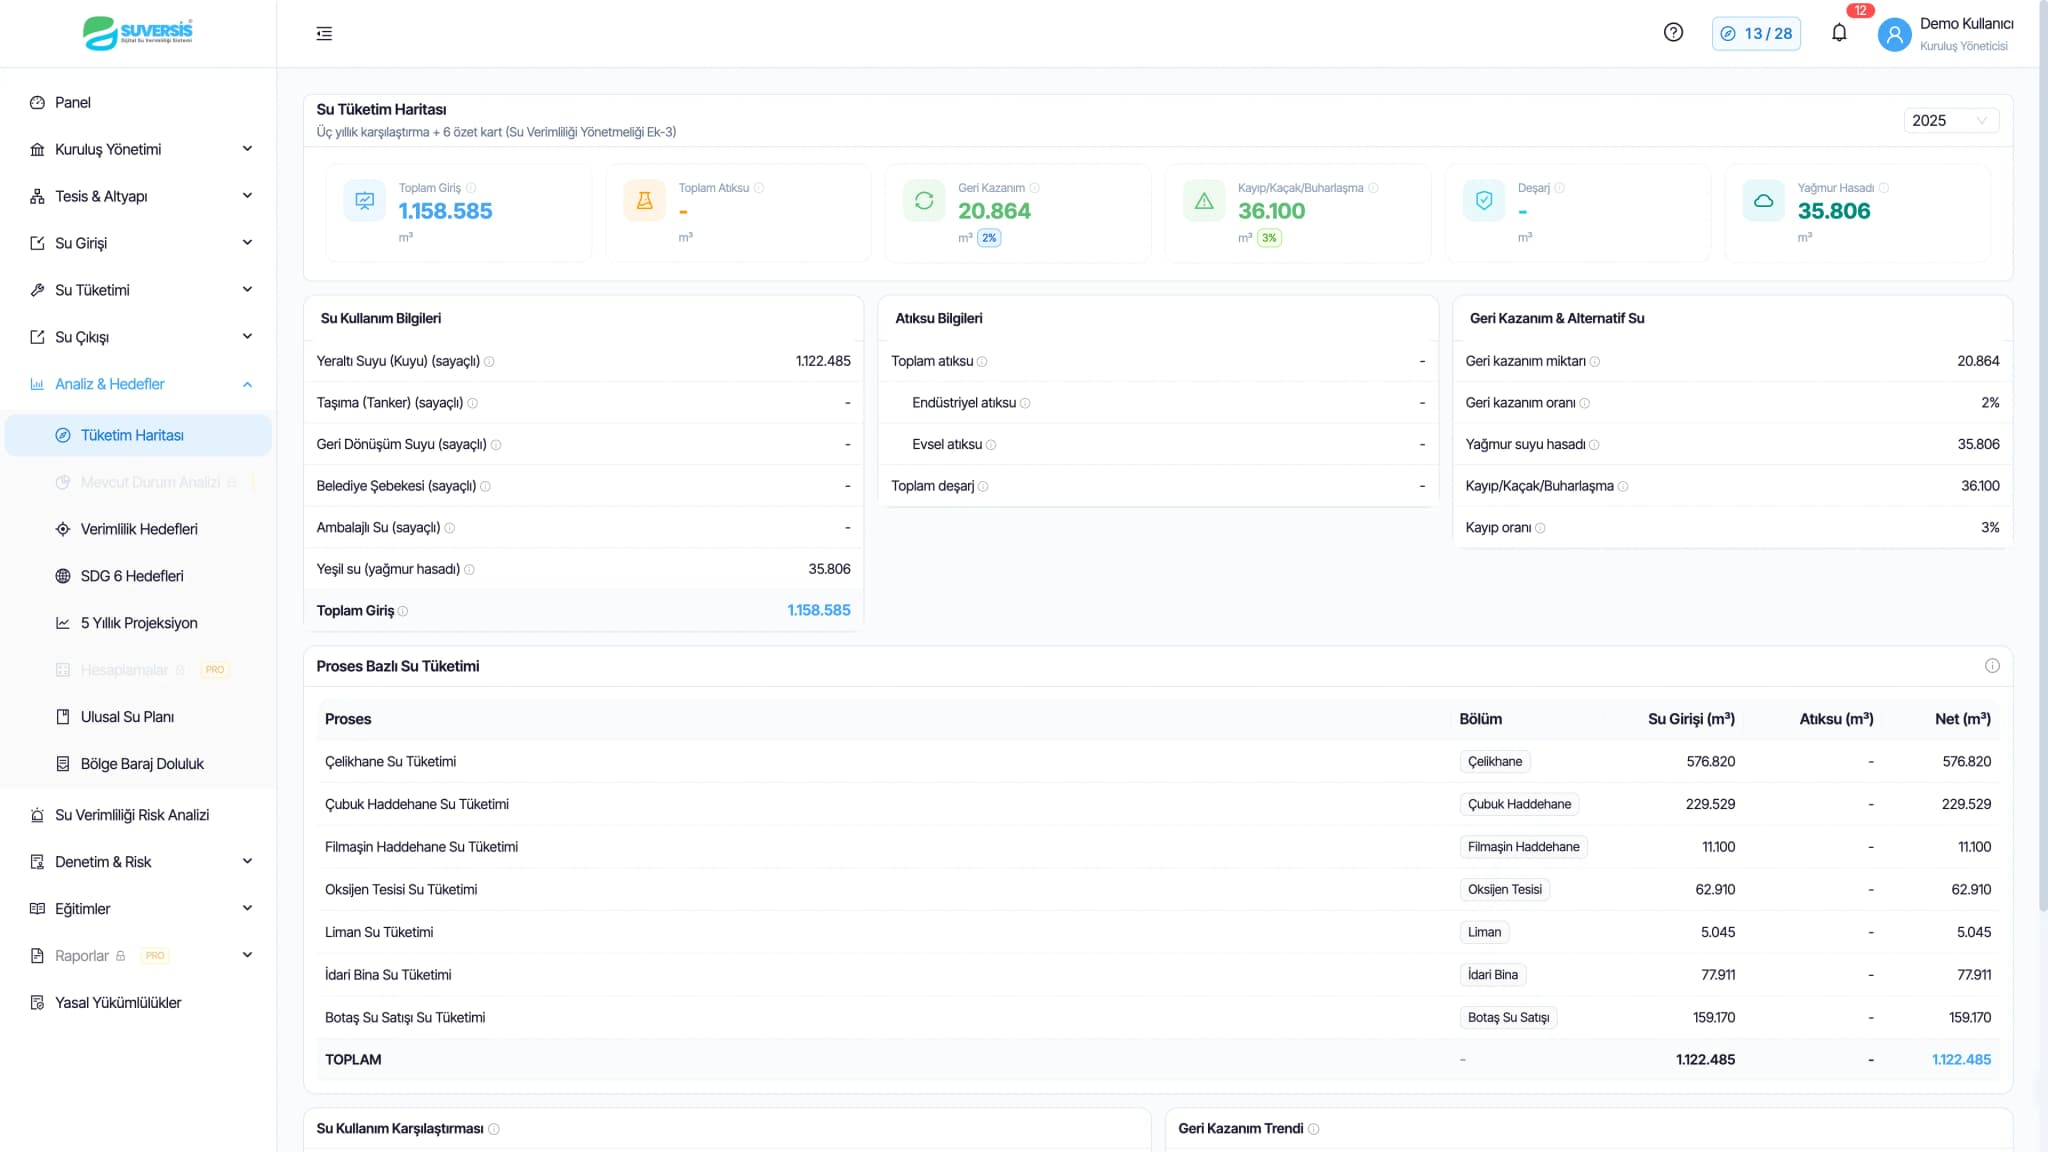The height and width of the screenshot is (1152, 2048).
Task: Collapse the sidebar with the menu fold icon
Action: (324, 34)
